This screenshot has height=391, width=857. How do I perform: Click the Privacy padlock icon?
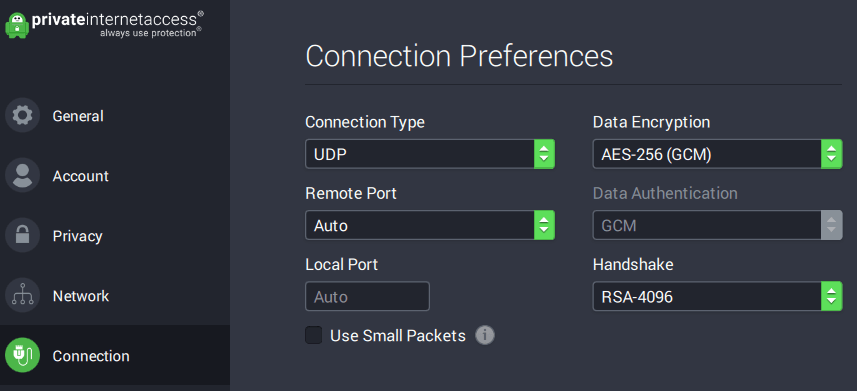pyautogui.click(x=22, y=236)
